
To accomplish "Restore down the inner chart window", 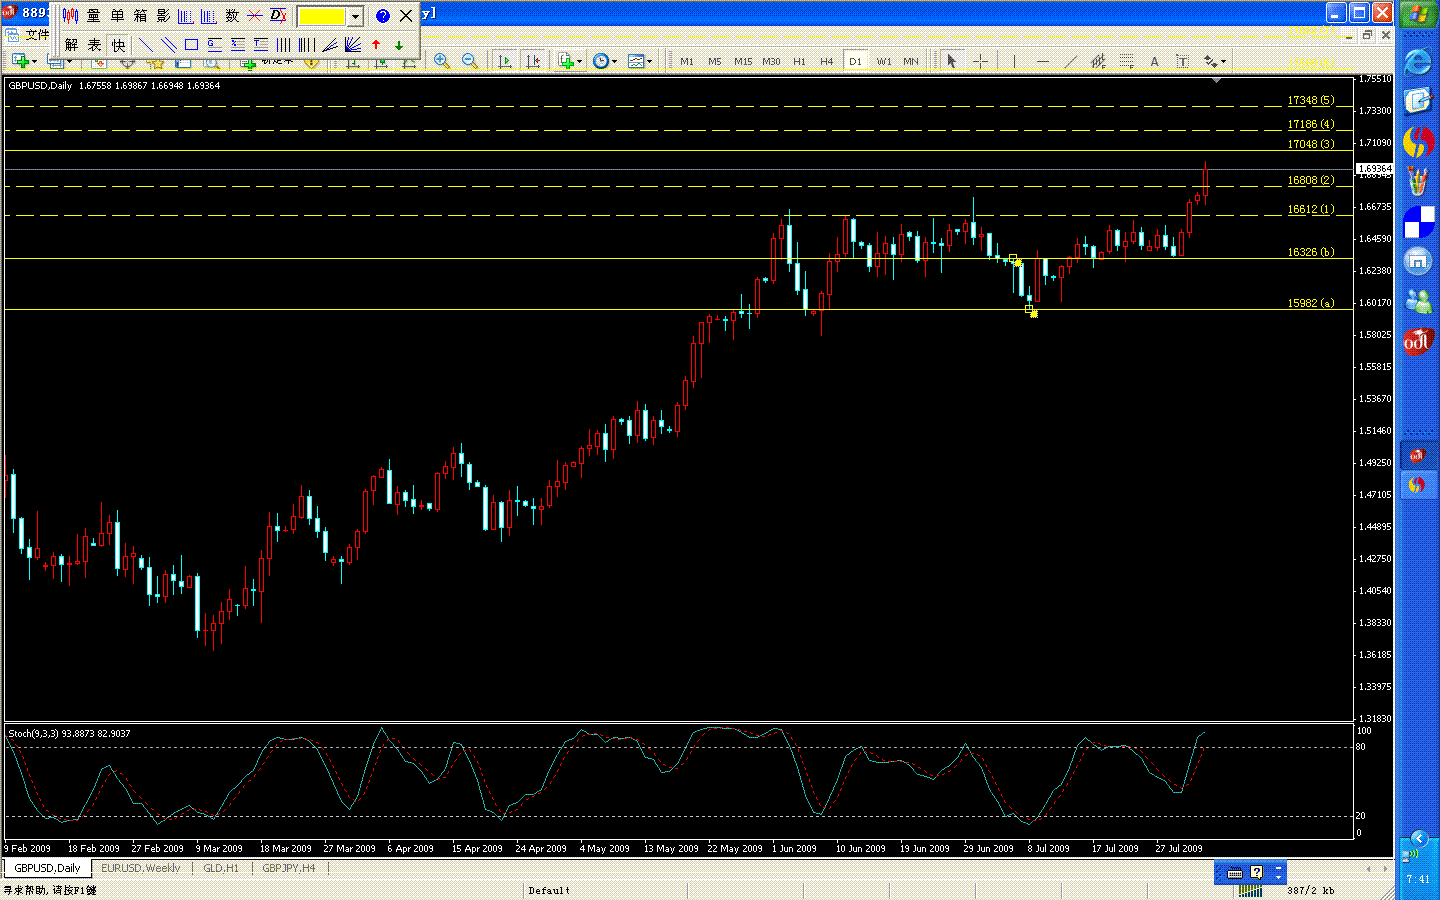I will point(1367,35).
